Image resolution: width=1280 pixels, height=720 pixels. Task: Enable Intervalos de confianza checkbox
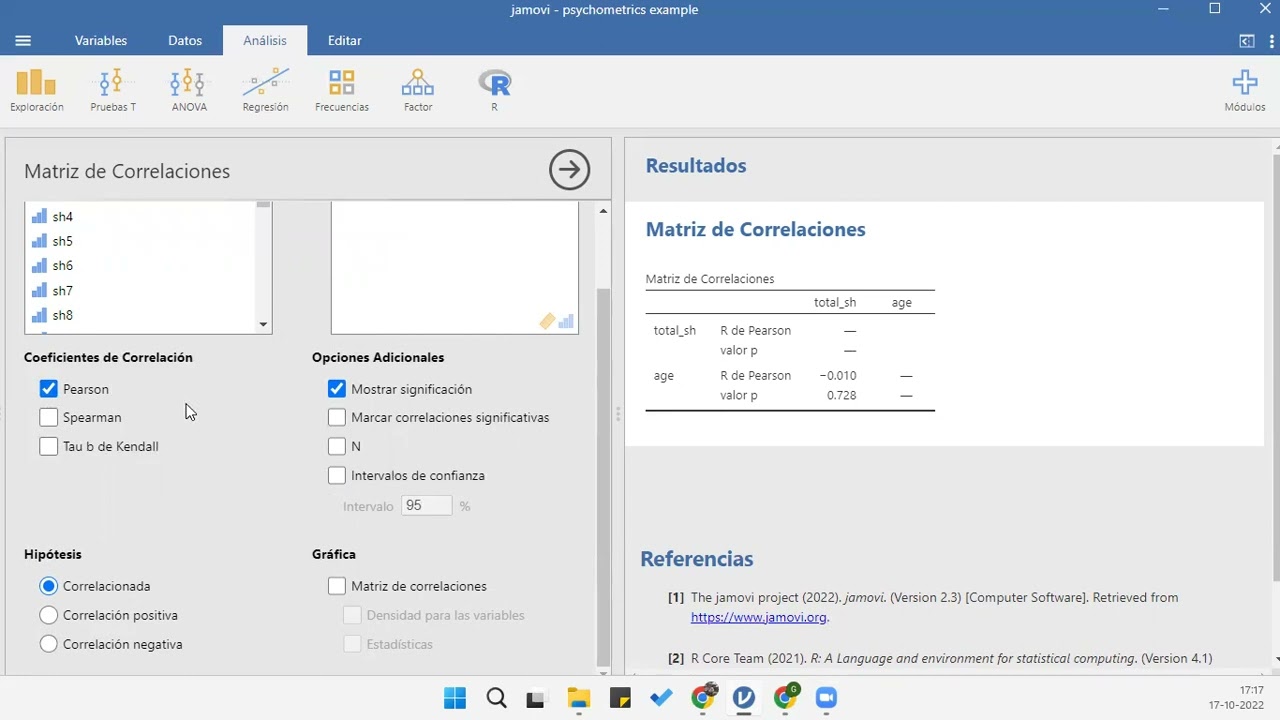pyautogui.click(x=337, y=475)
